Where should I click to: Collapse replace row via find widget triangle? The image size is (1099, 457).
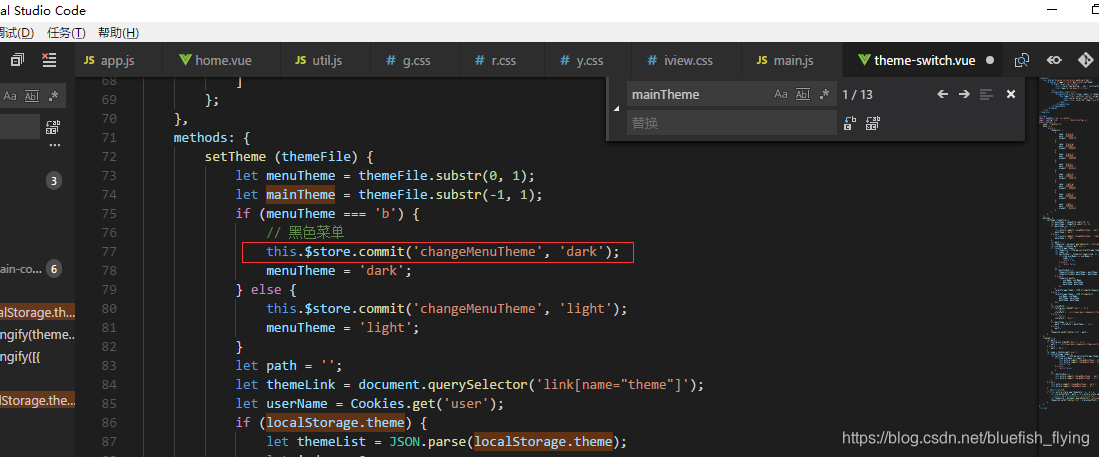tap(617, 109)
